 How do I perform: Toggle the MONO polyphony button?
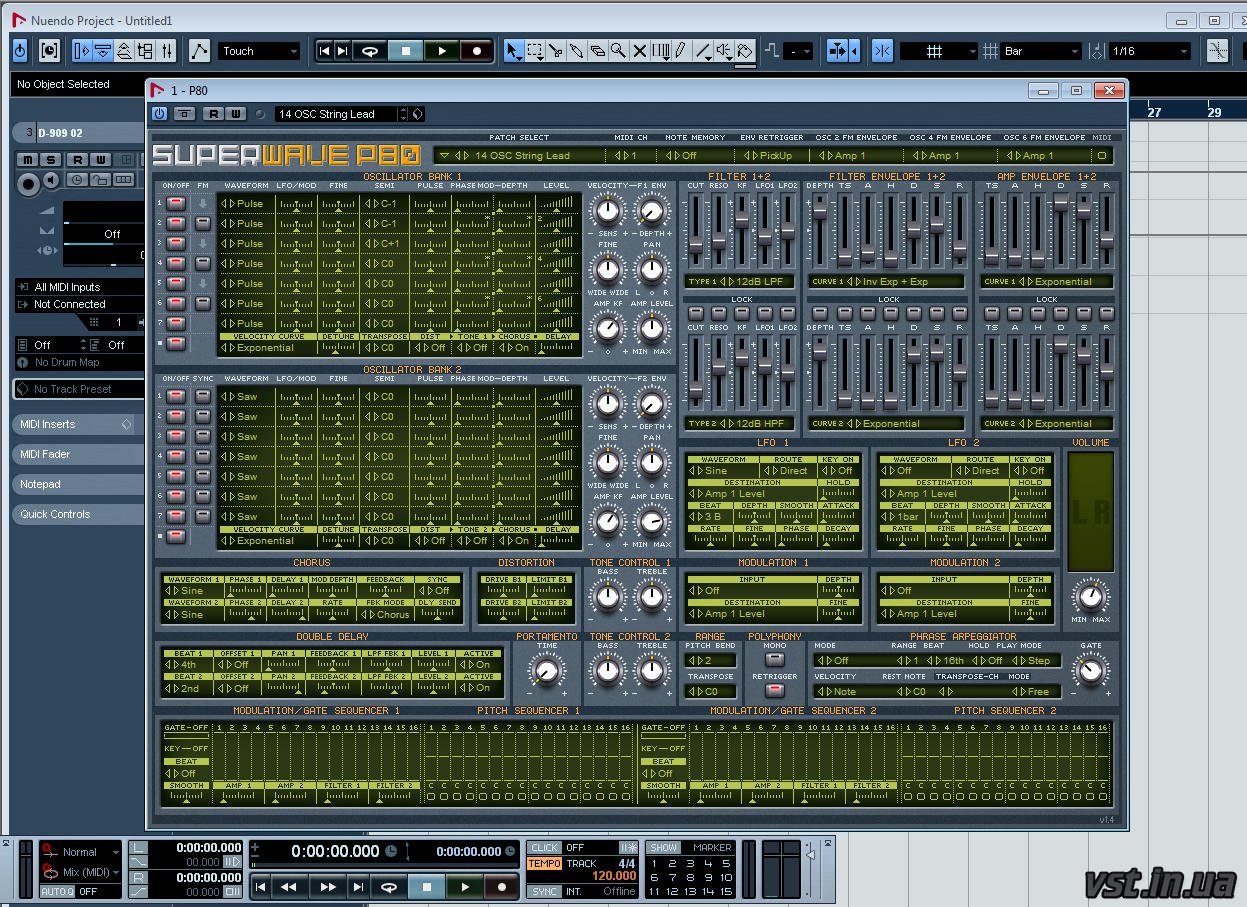click(x=775, y=659)
